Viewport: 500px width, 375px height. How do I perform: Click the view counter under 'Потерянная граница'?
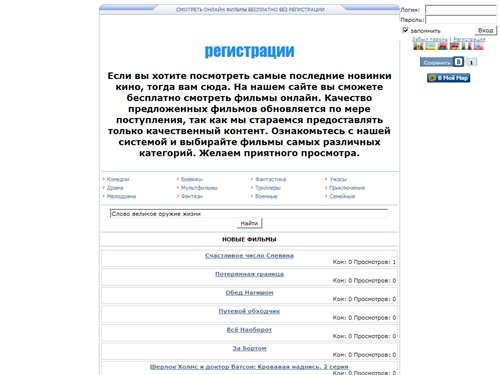[364, 281]
